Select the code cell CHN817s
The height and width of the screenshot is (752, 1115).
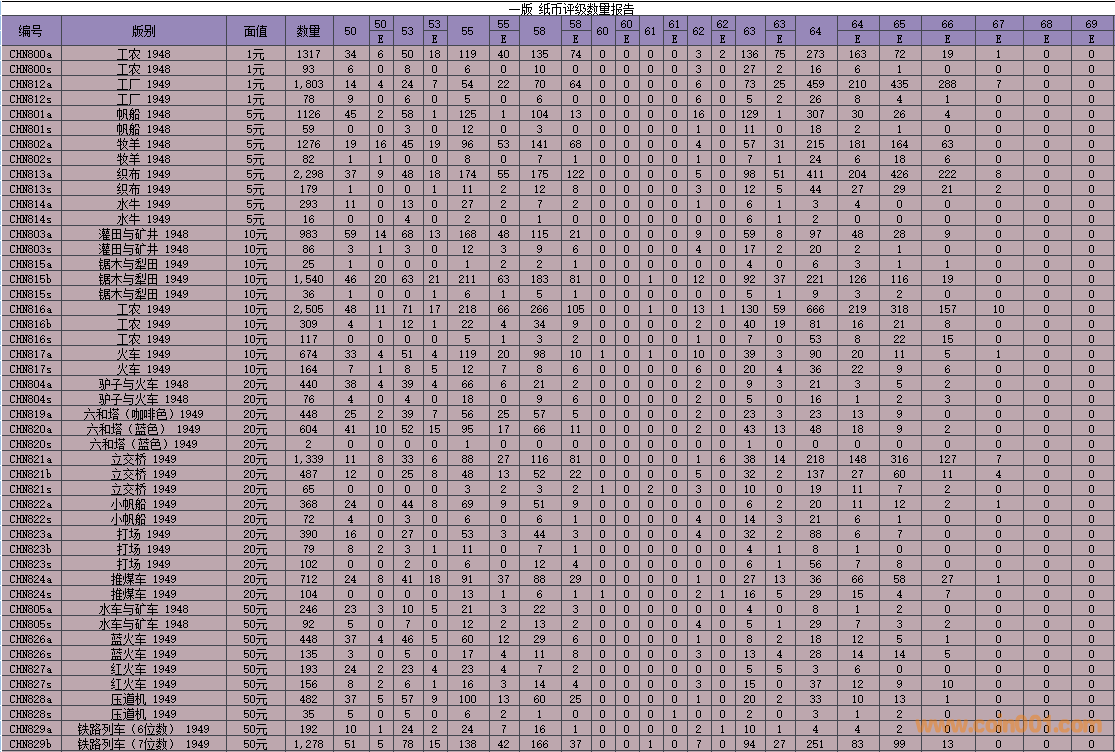tap(31, 369)
